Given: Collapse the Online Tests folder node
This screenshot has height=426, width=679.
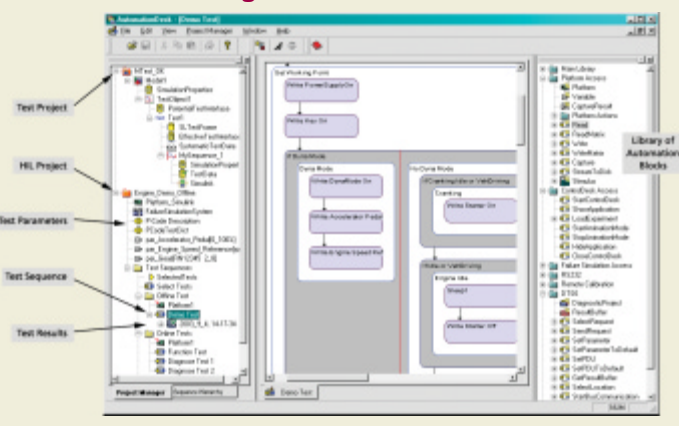Looking at the screenshot, I should pos(139,333).
